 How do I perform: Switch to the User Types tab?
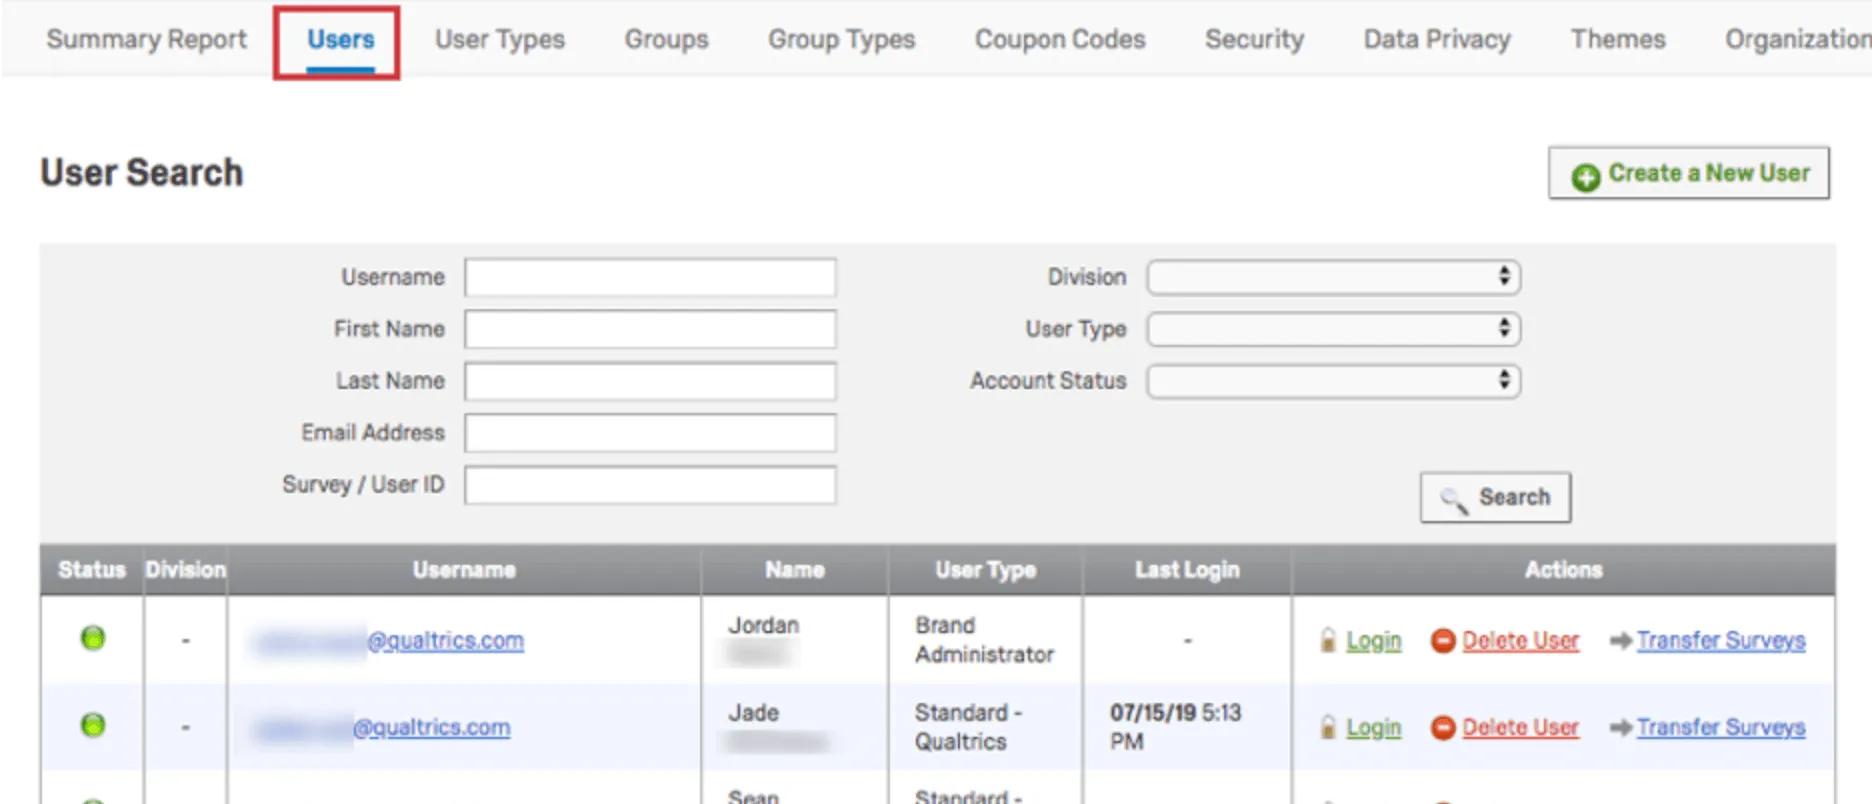click(499, 39)
